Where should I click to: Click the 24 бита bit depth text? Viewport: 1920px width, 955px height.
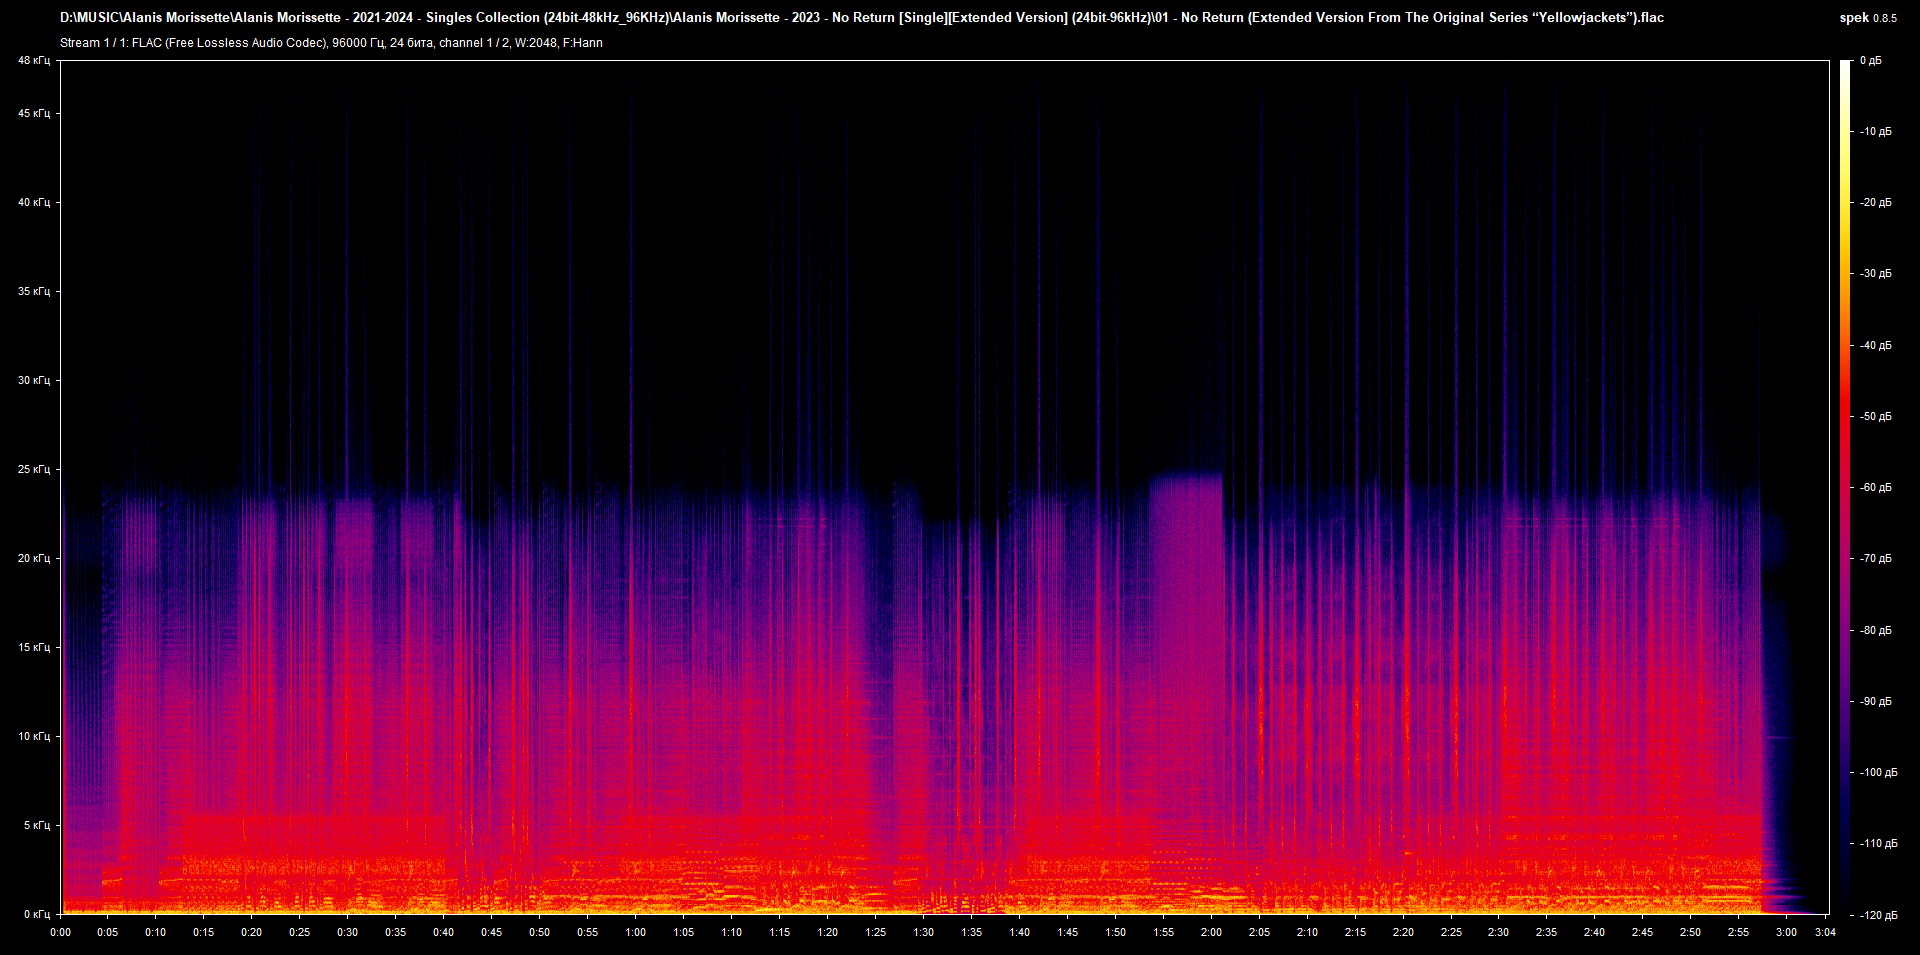[410, 43]
